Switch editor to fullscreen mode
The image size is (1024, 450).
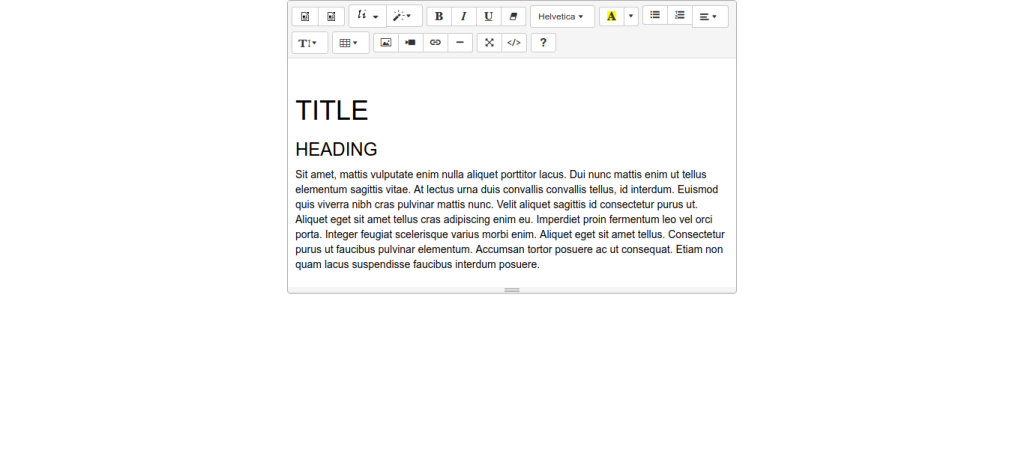(489, 43)
